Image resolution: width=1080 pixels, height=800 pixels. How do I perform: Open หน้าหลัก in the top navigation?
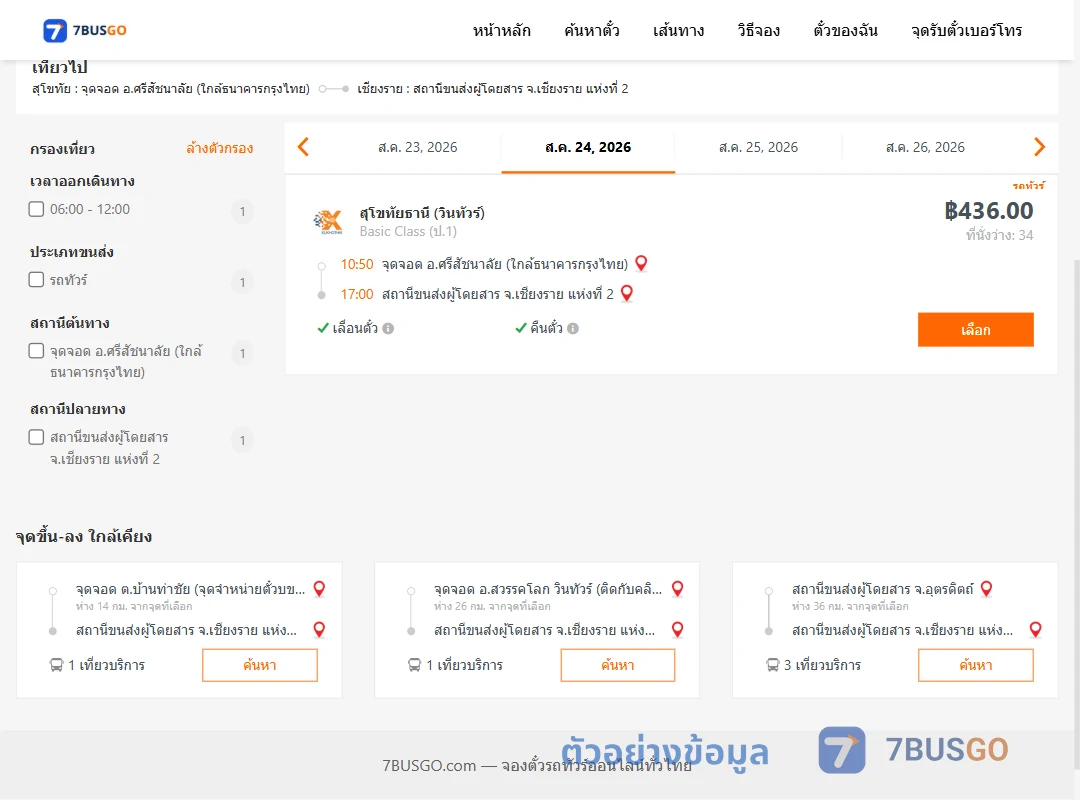point(501,30)
